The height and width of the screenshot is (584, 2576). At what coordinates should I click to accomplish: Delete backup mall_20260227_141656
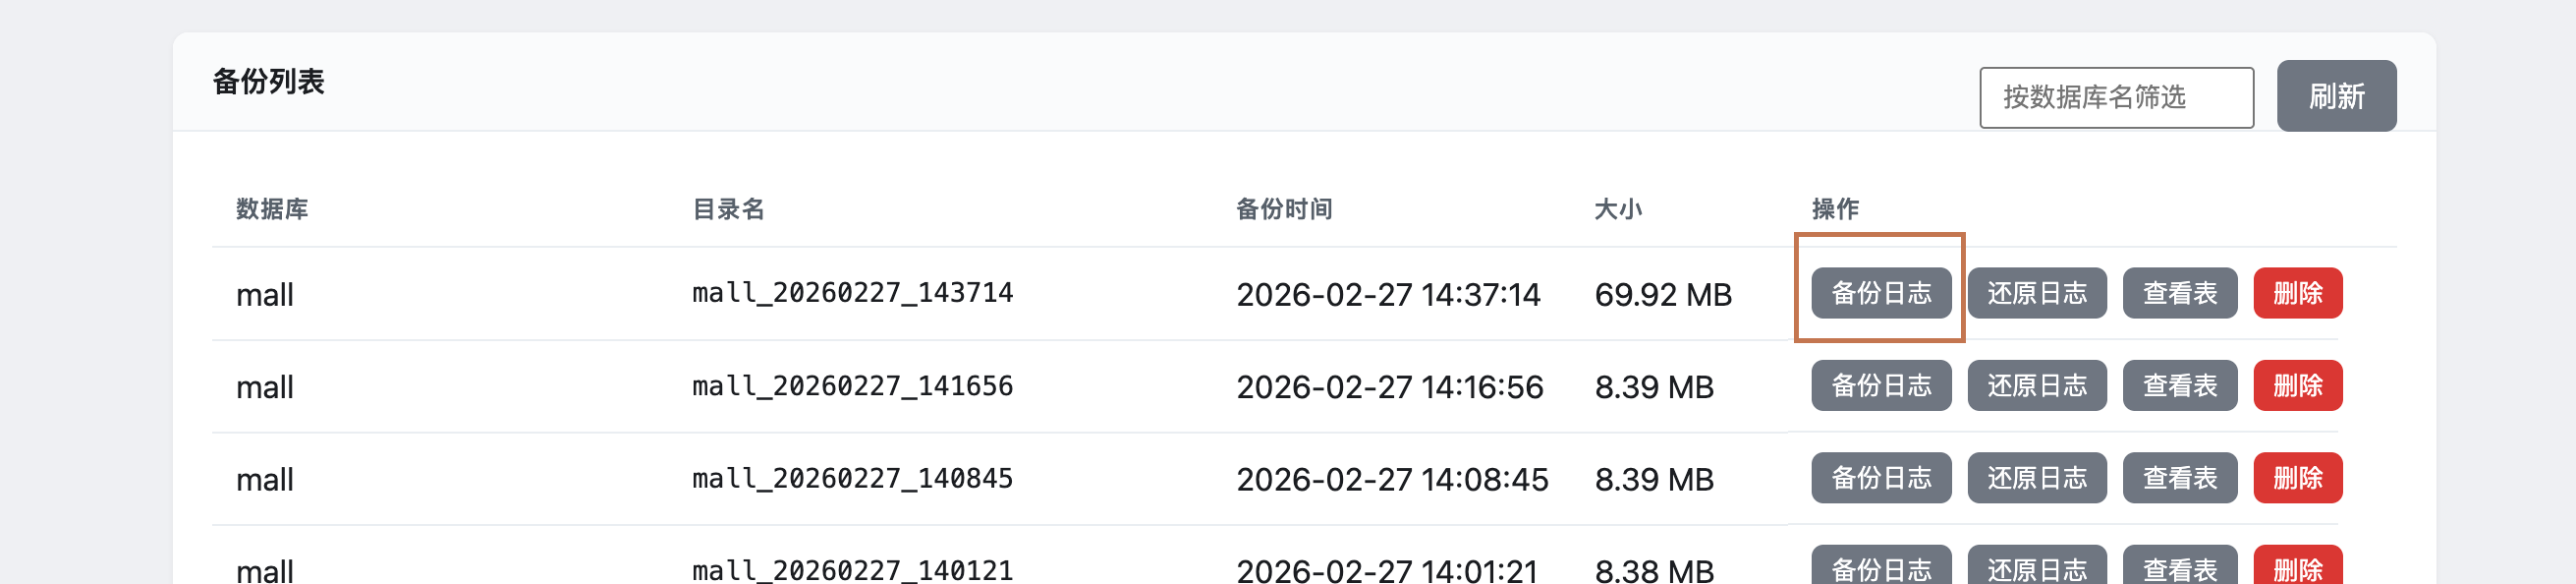tap(2297, 386)
